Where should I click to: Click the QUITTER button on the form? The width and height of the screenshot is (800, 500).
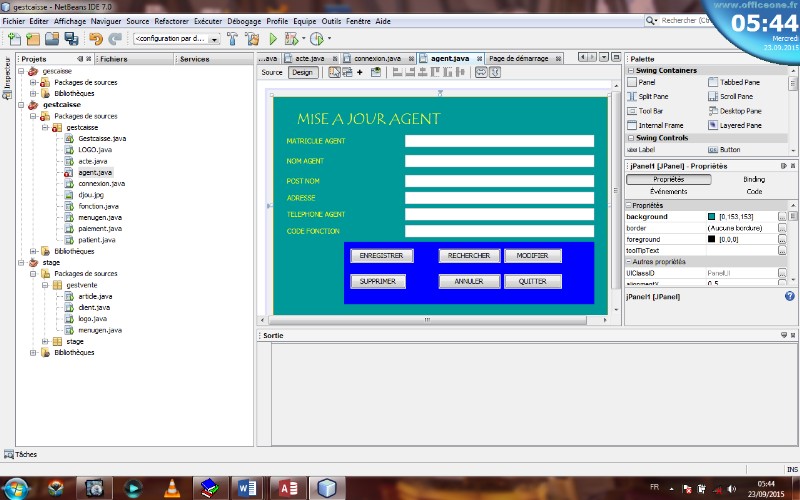(x=532, y=282)
